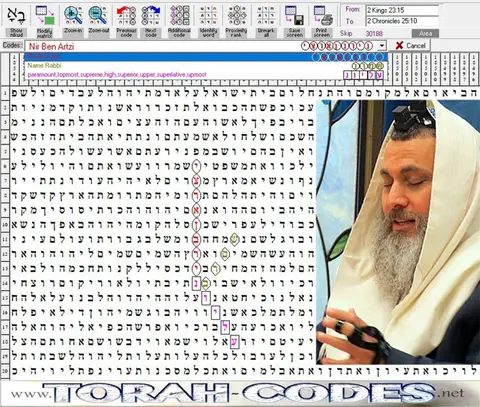Click the 'Save screen' label
The width and height of the screenshot is (480, 407).
(294, 32)
